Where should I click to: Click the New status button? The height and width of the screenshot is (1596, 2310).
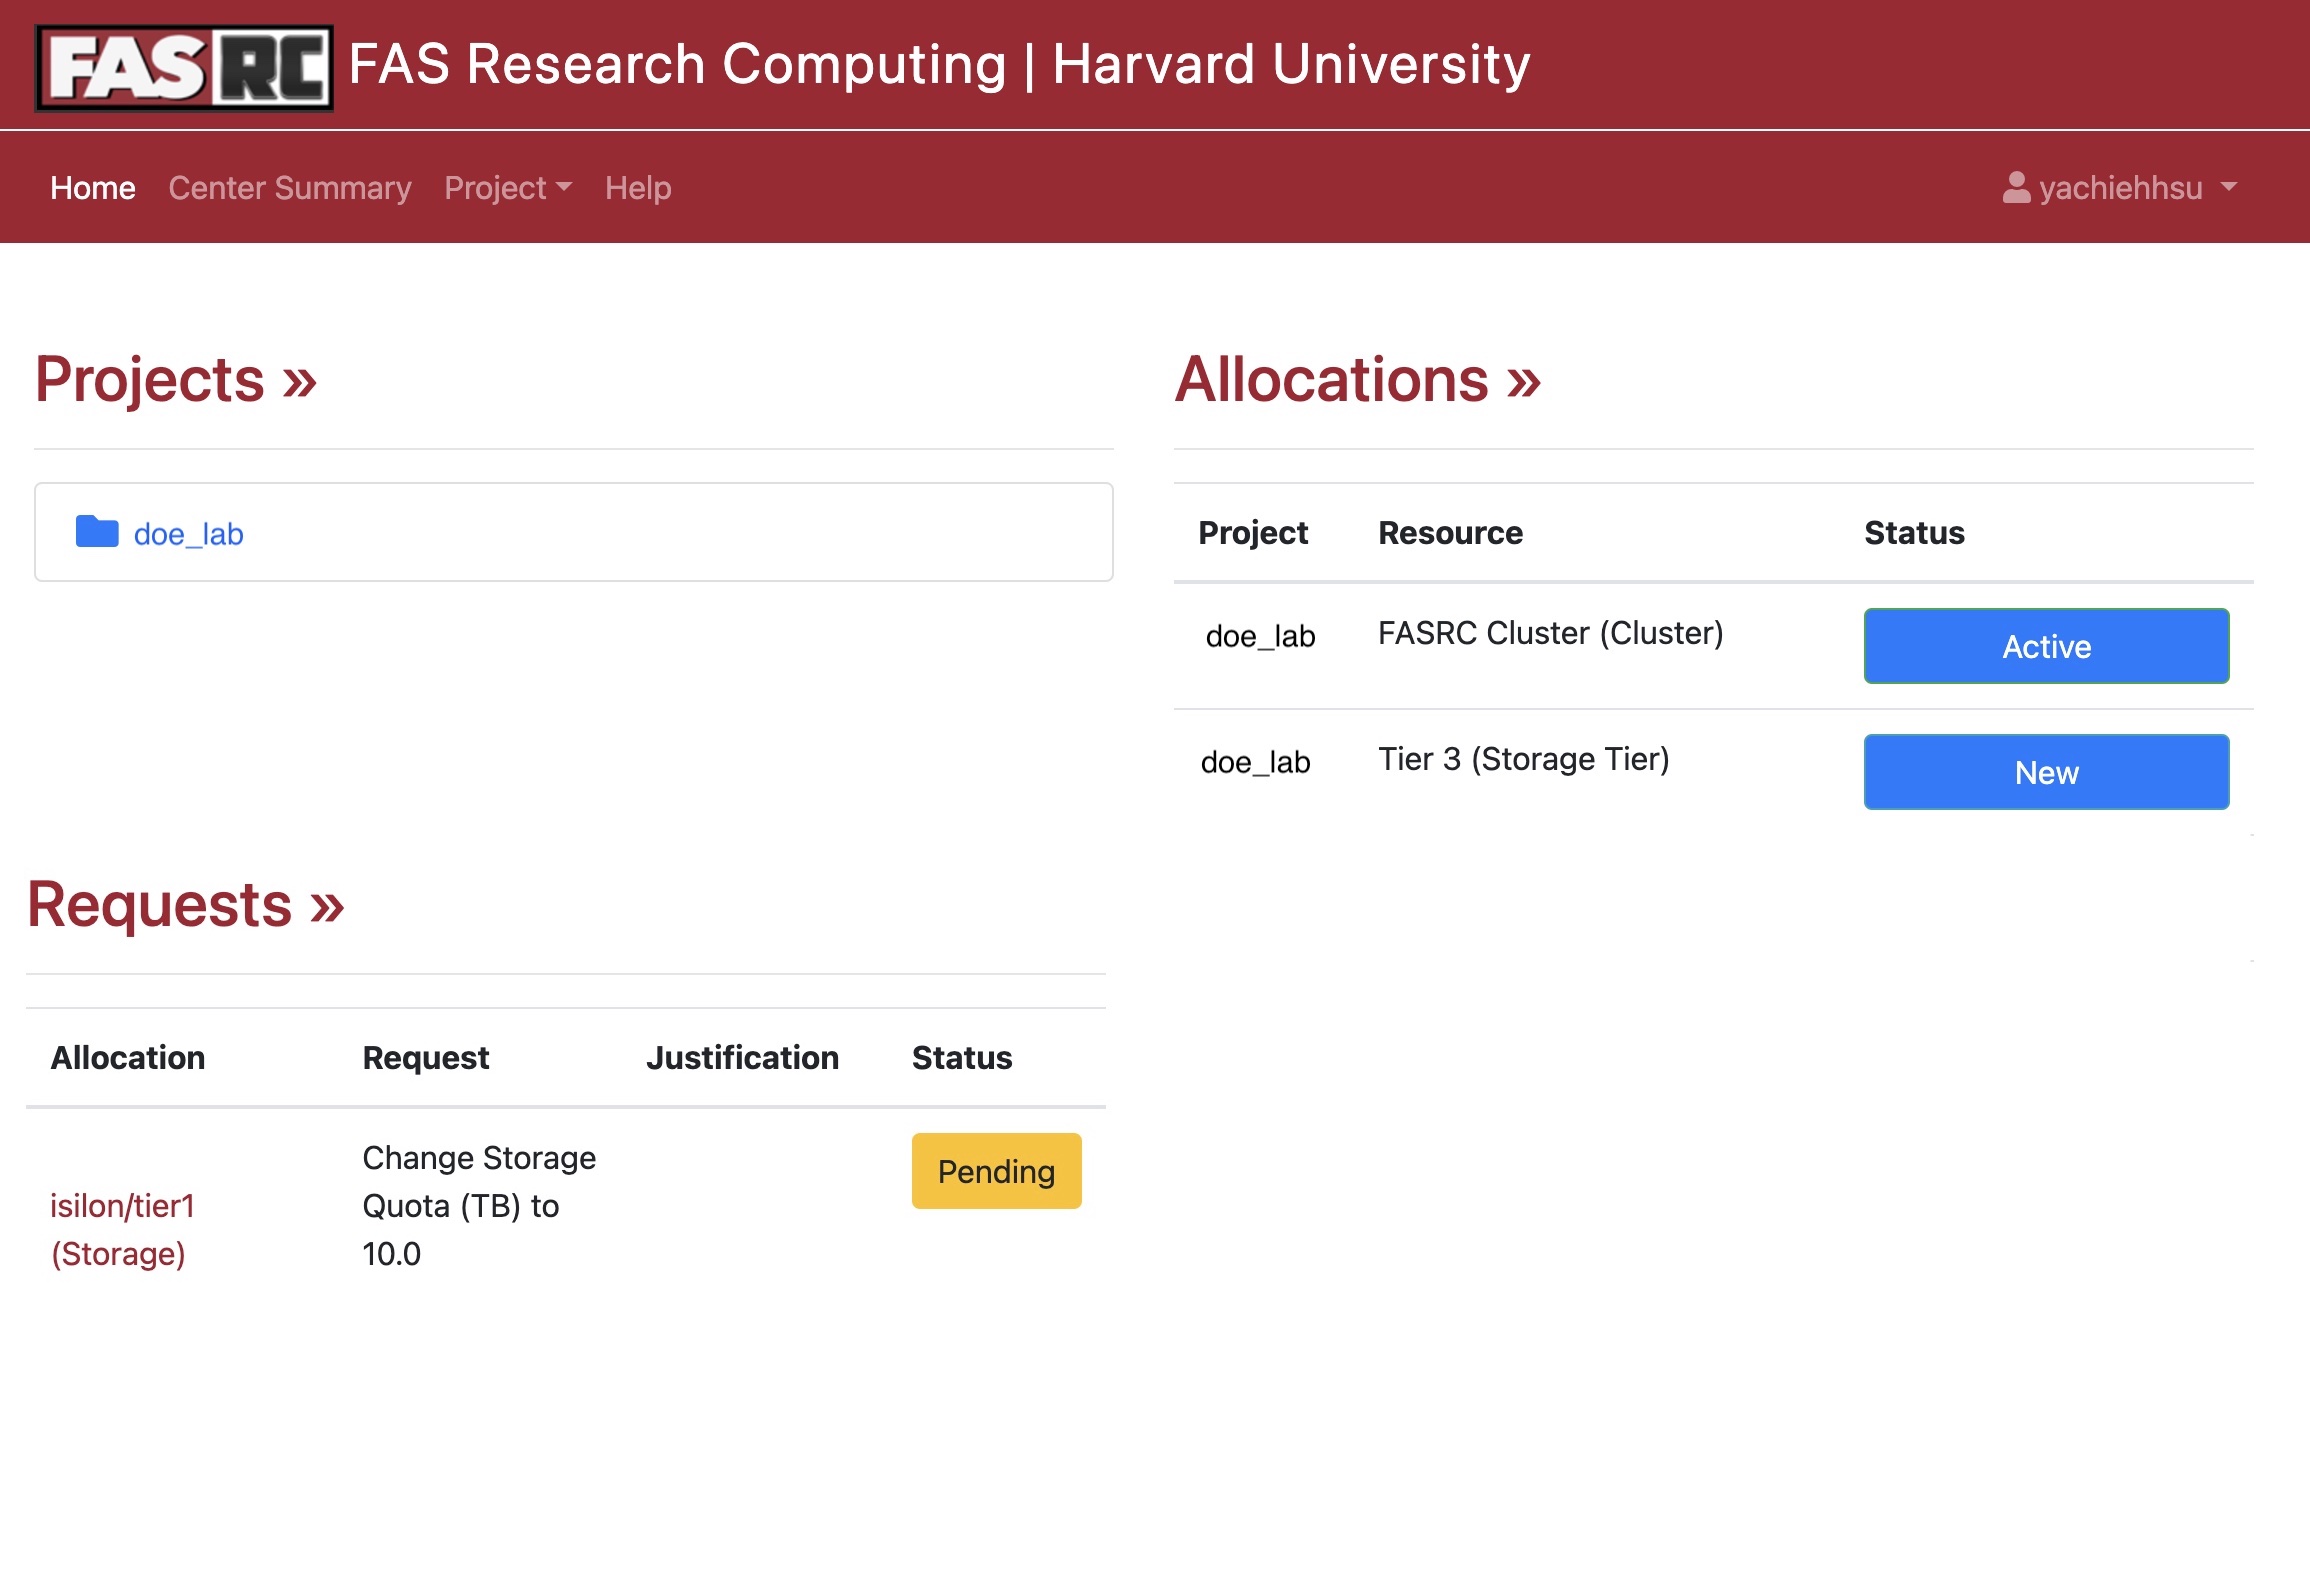coord(2046,772)
